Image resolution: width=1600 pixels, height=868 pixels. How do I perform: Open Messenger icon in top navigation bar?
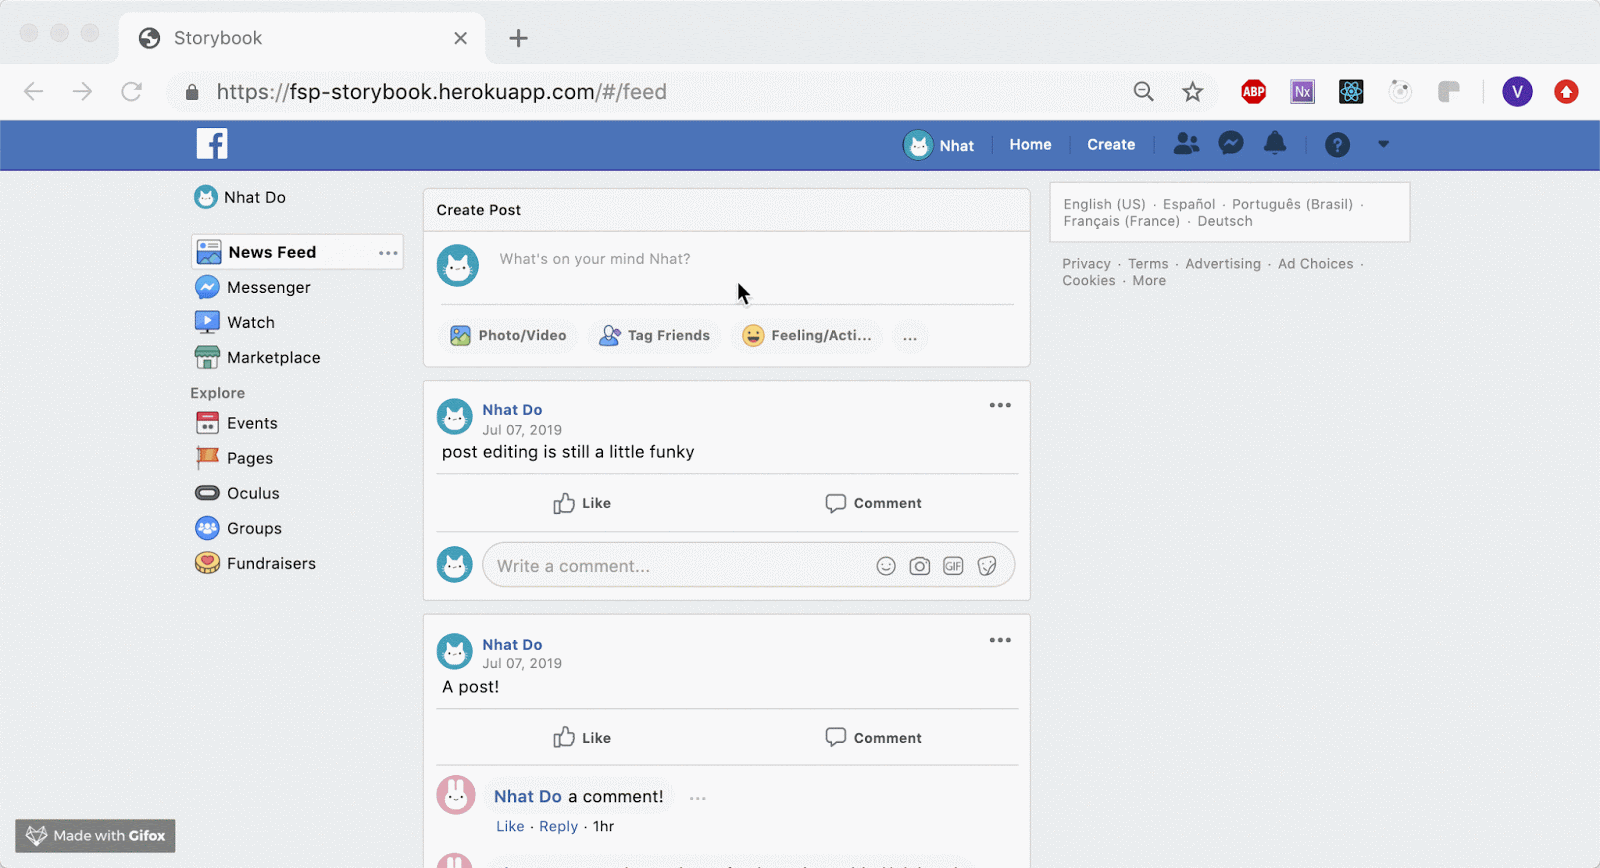[1231, 144]
